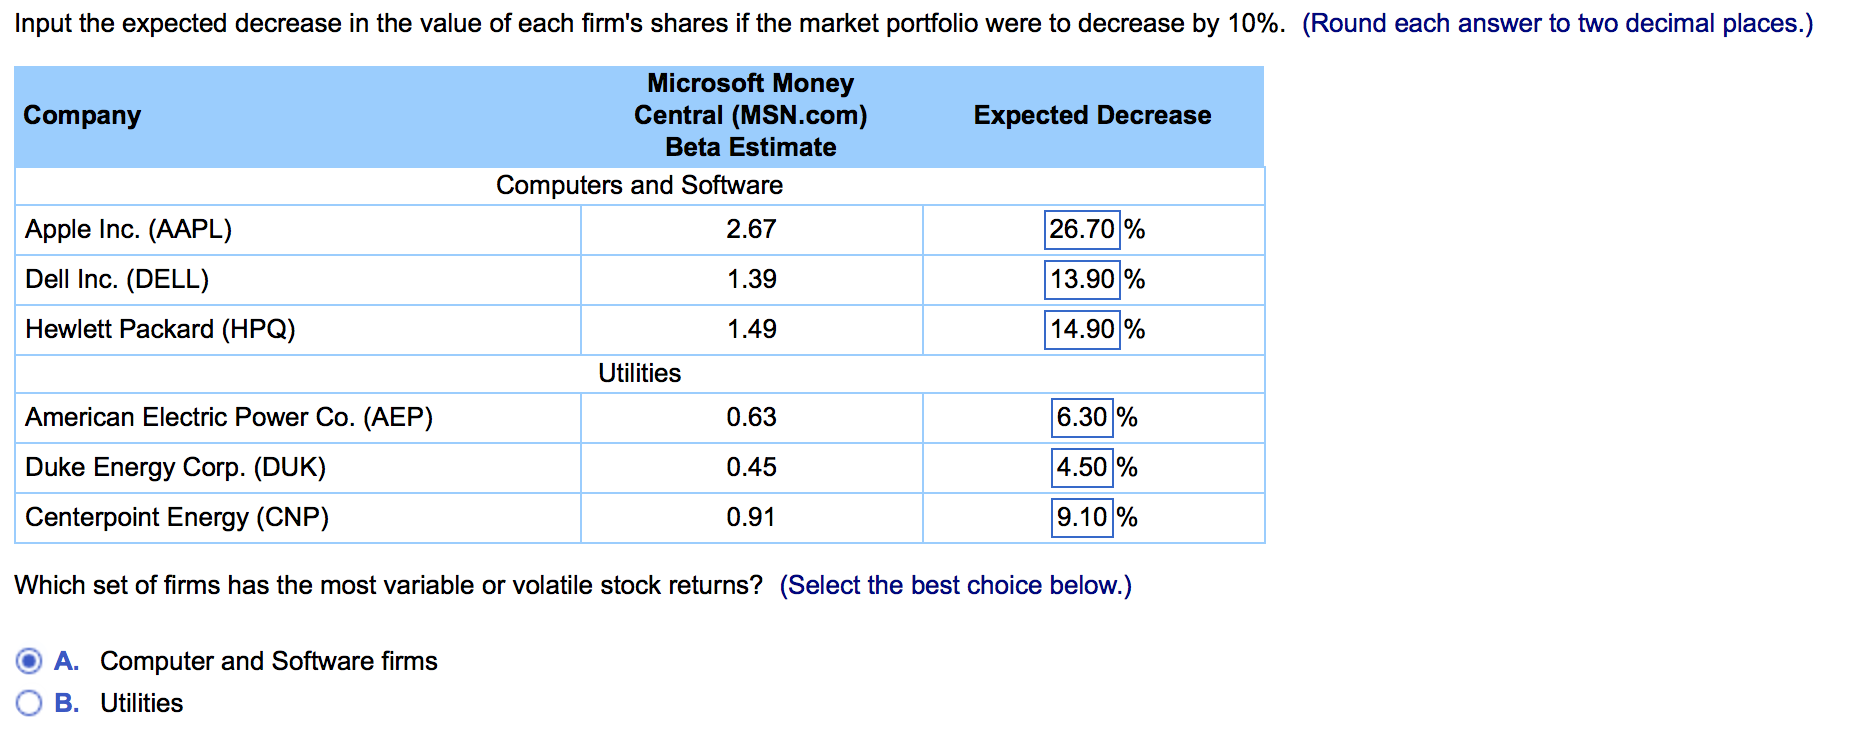
Task: Click the Expected Decrease column header
Action: 1092,115
